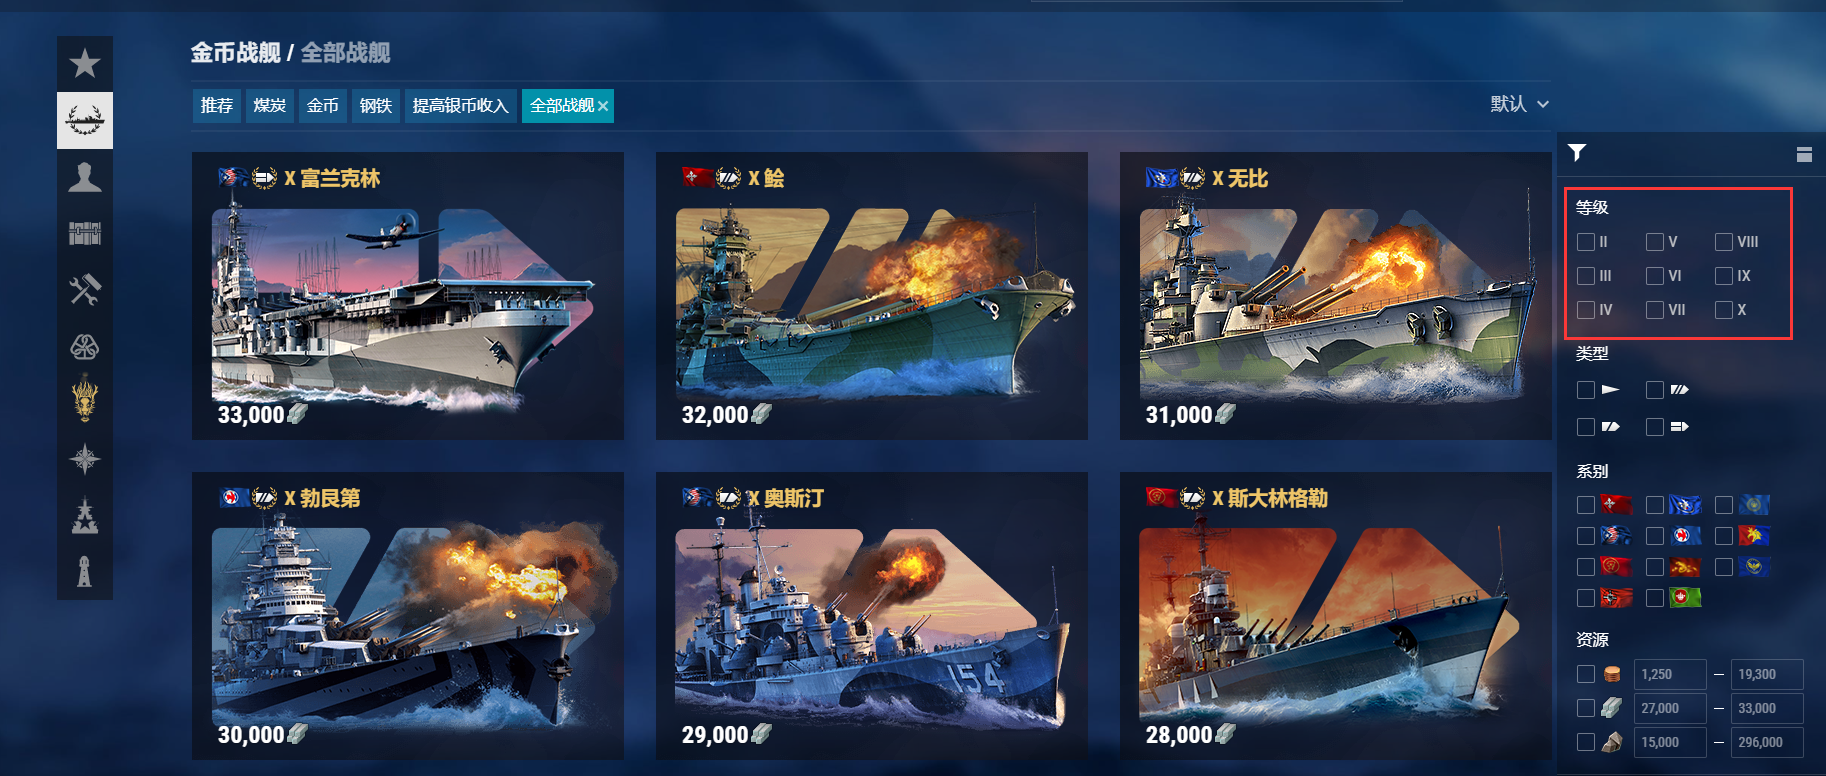The height and width of the screenshot is (776, 1826).
Task: Enable the tier VIII level checkbox
Action: coord(1724,242)
